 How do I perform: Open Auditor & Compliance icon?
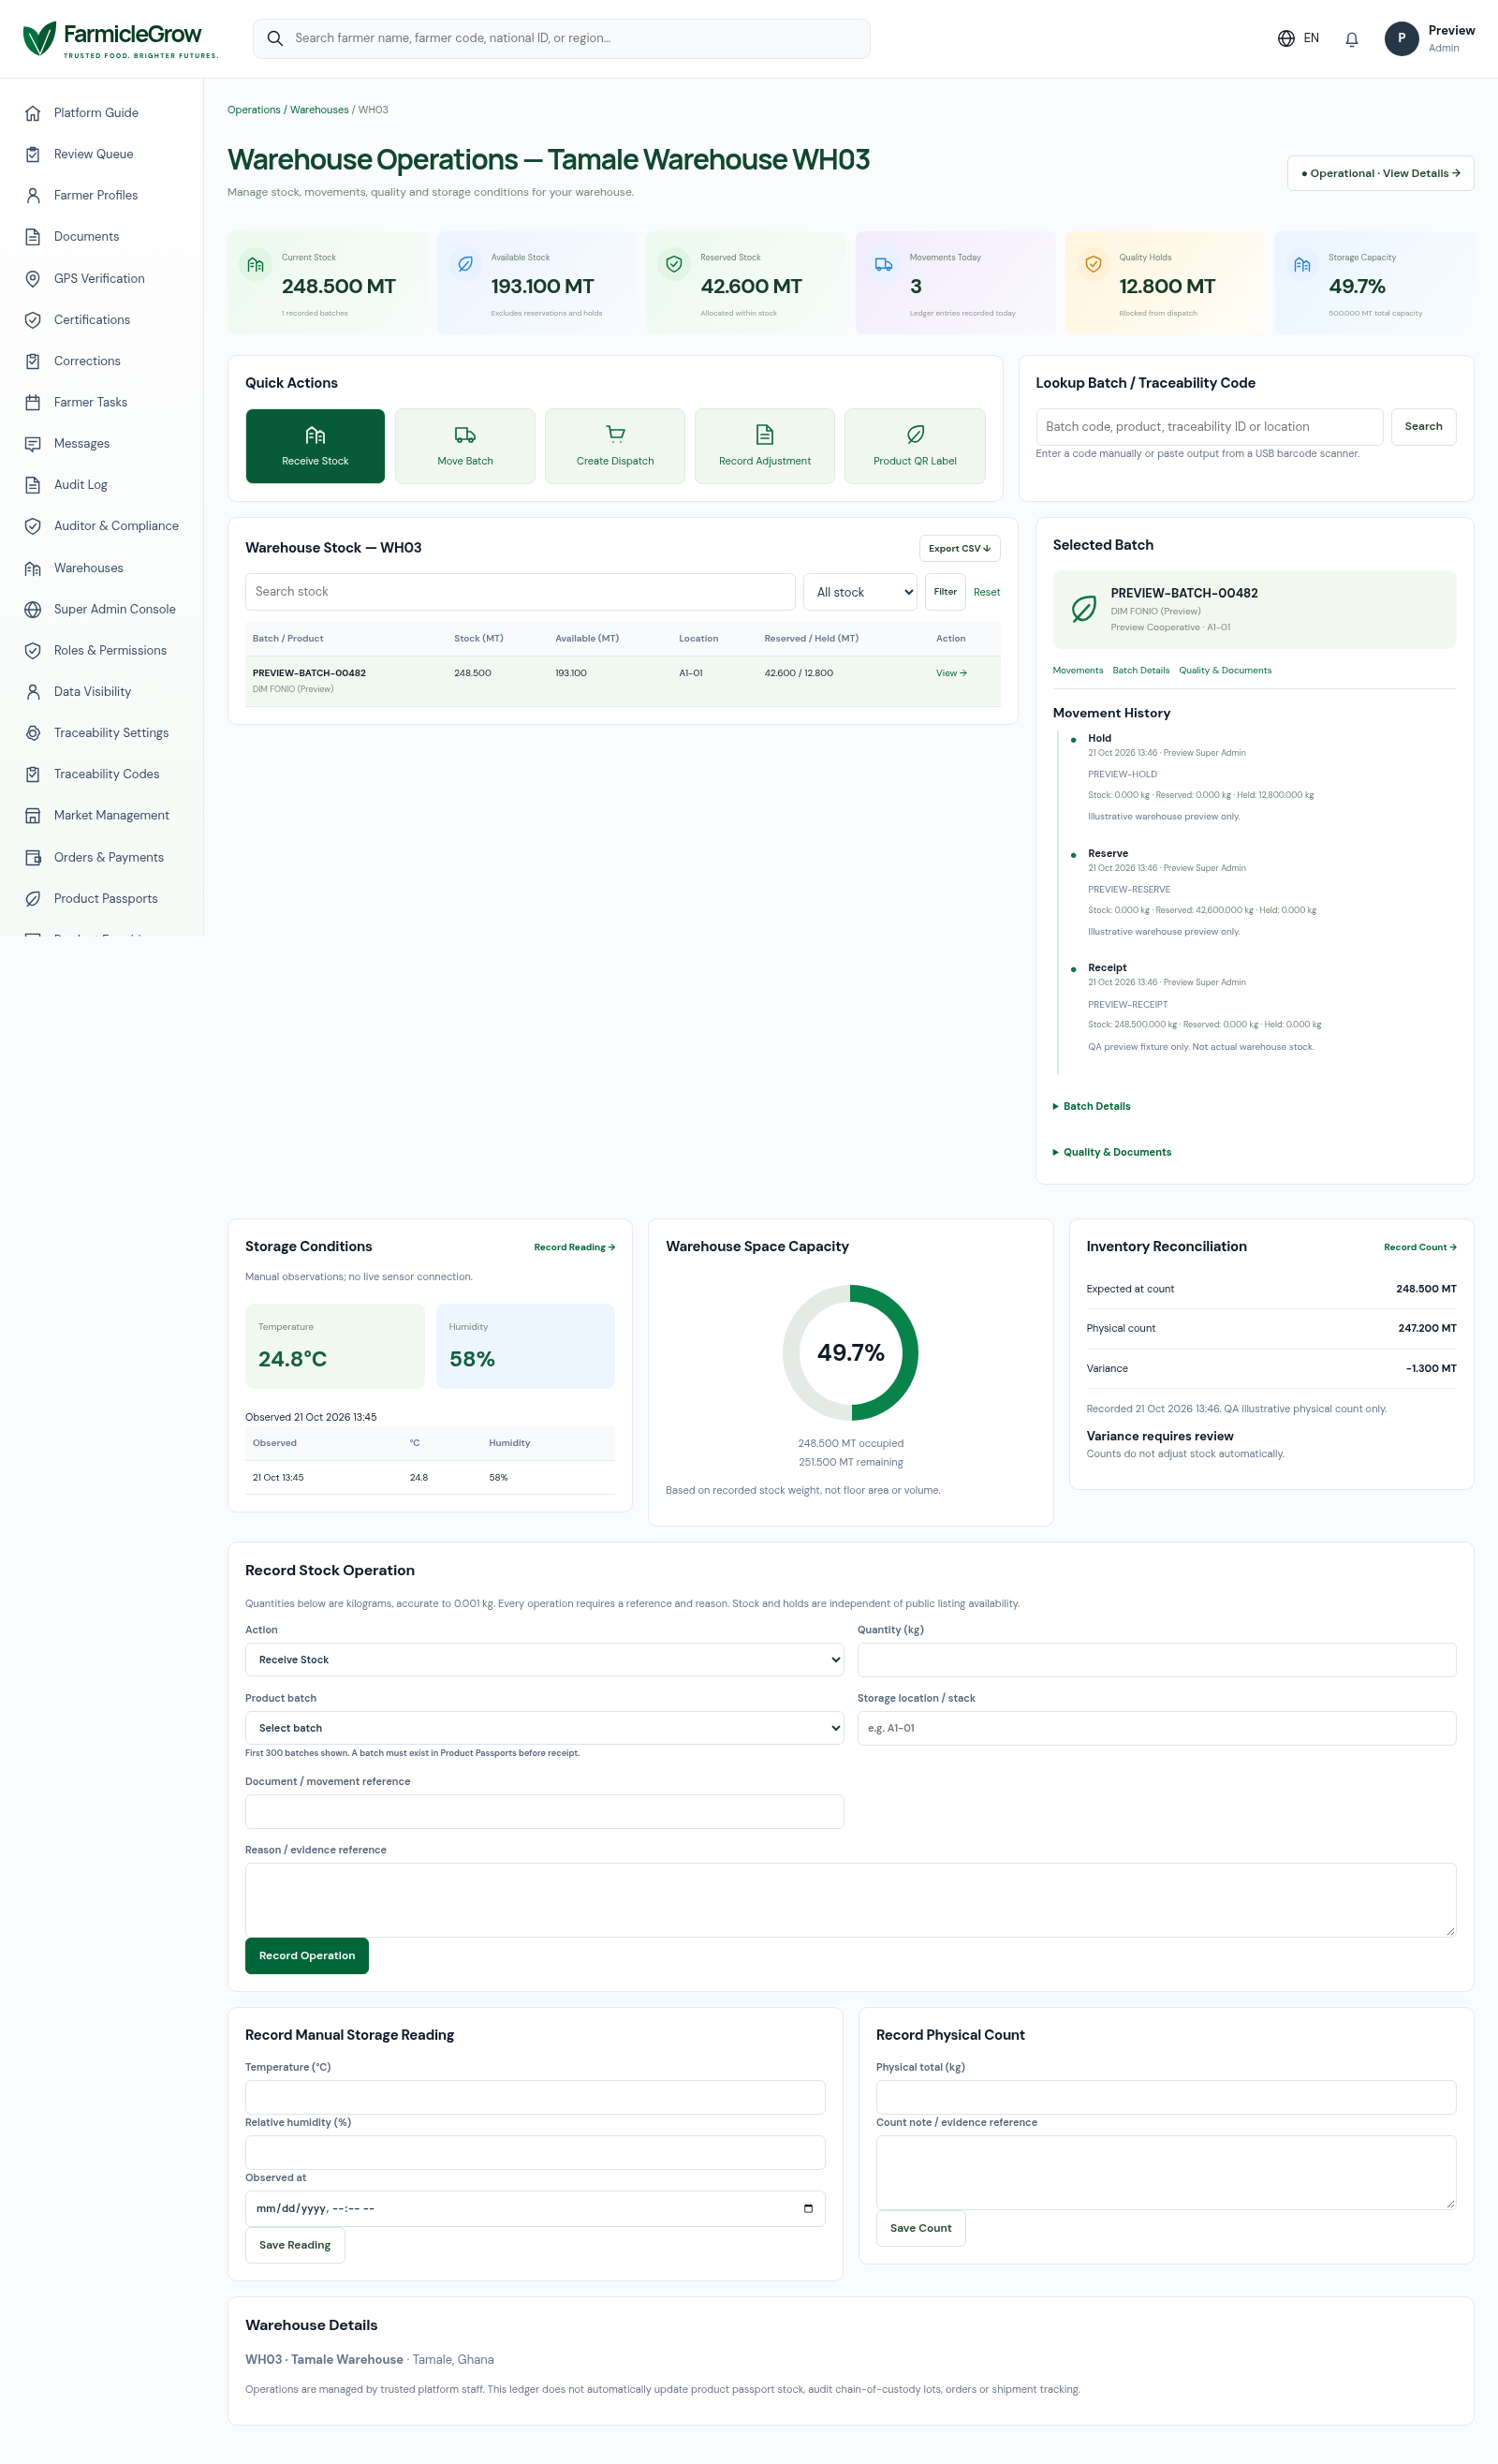33,526
